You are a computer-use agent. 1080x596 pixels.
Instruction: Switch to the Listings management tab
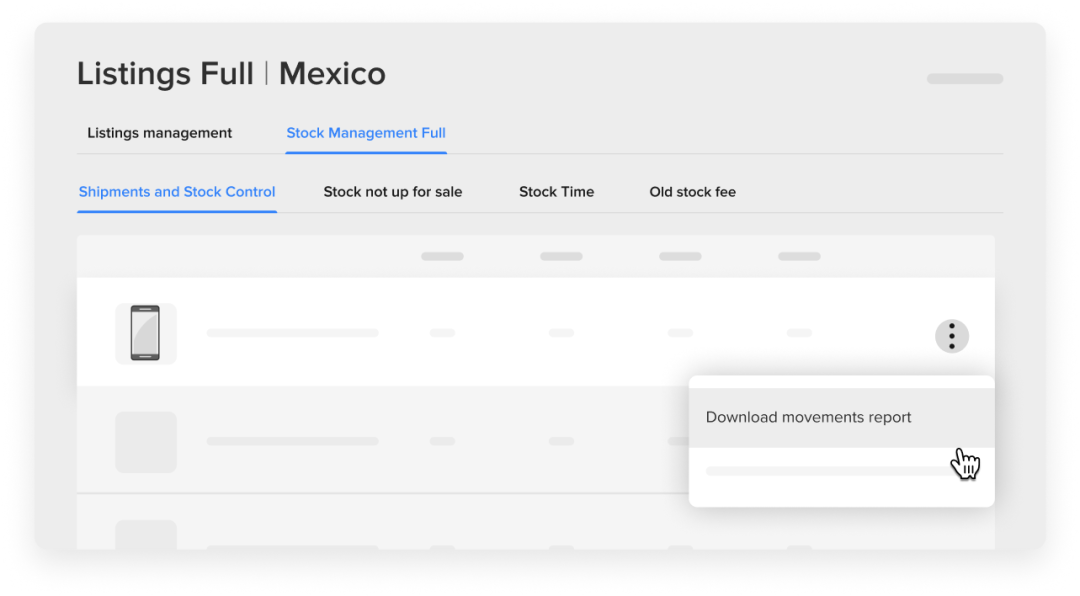[159, 133]
